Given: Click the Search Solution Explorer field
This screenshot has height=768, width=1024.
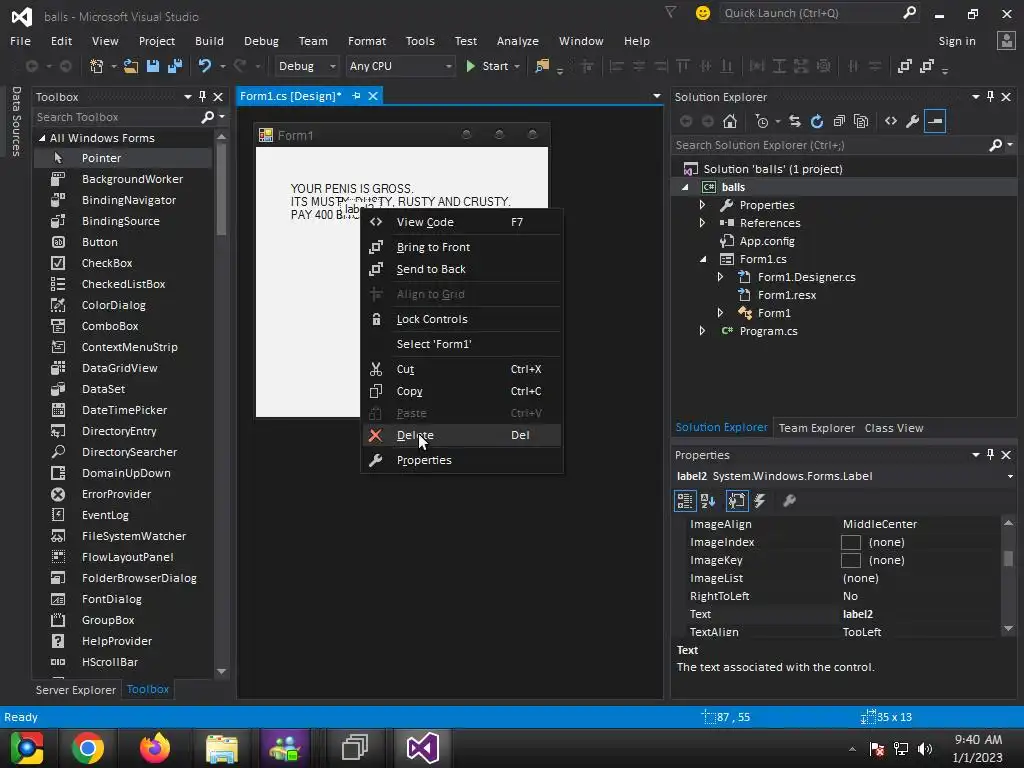Looking at the screenshot, I should 829,145.
